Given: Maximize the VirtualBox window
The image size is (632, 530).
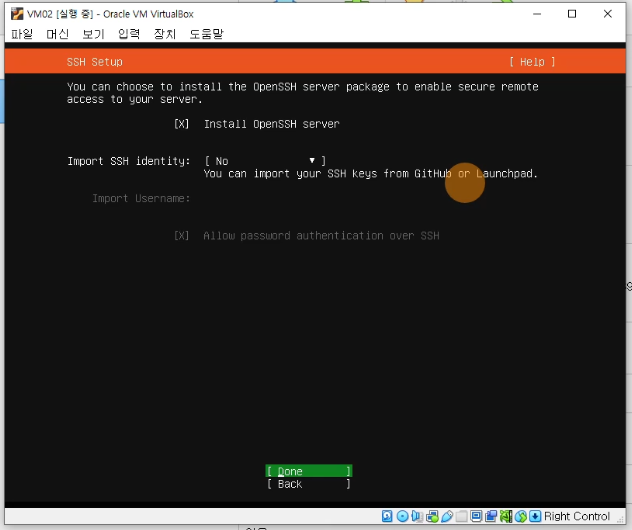Looking at the screenshot, I should 572,14.
